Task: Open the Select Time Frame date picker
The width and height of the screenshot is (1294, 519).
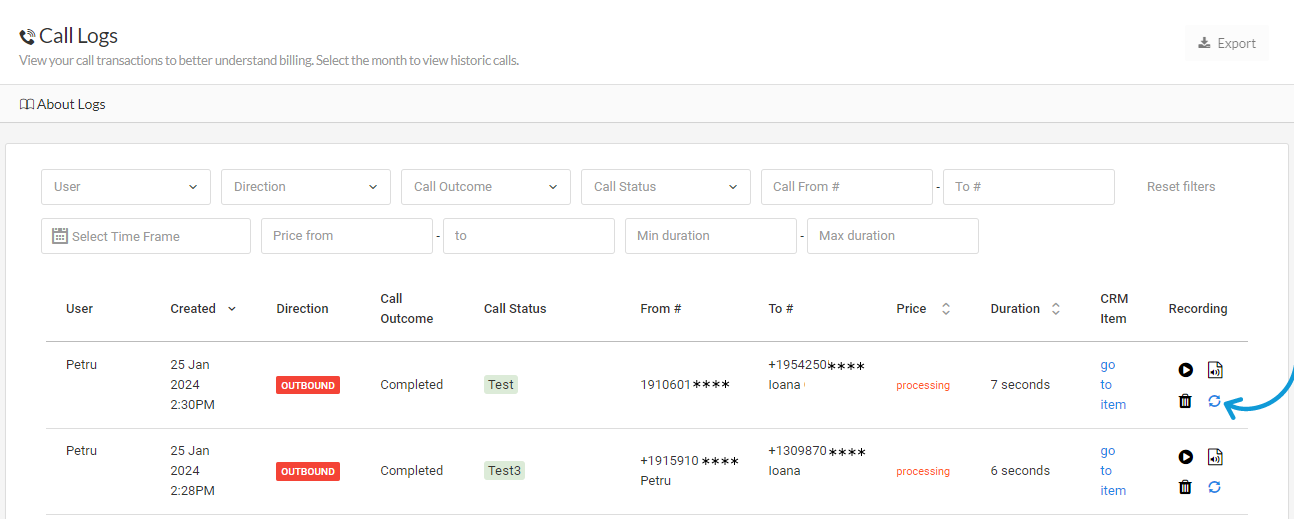Action: click(146, 237)
